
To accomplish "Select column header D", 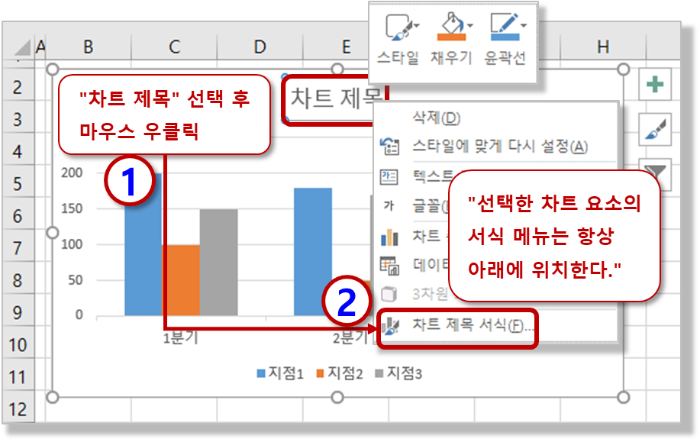I will point(260,46).
